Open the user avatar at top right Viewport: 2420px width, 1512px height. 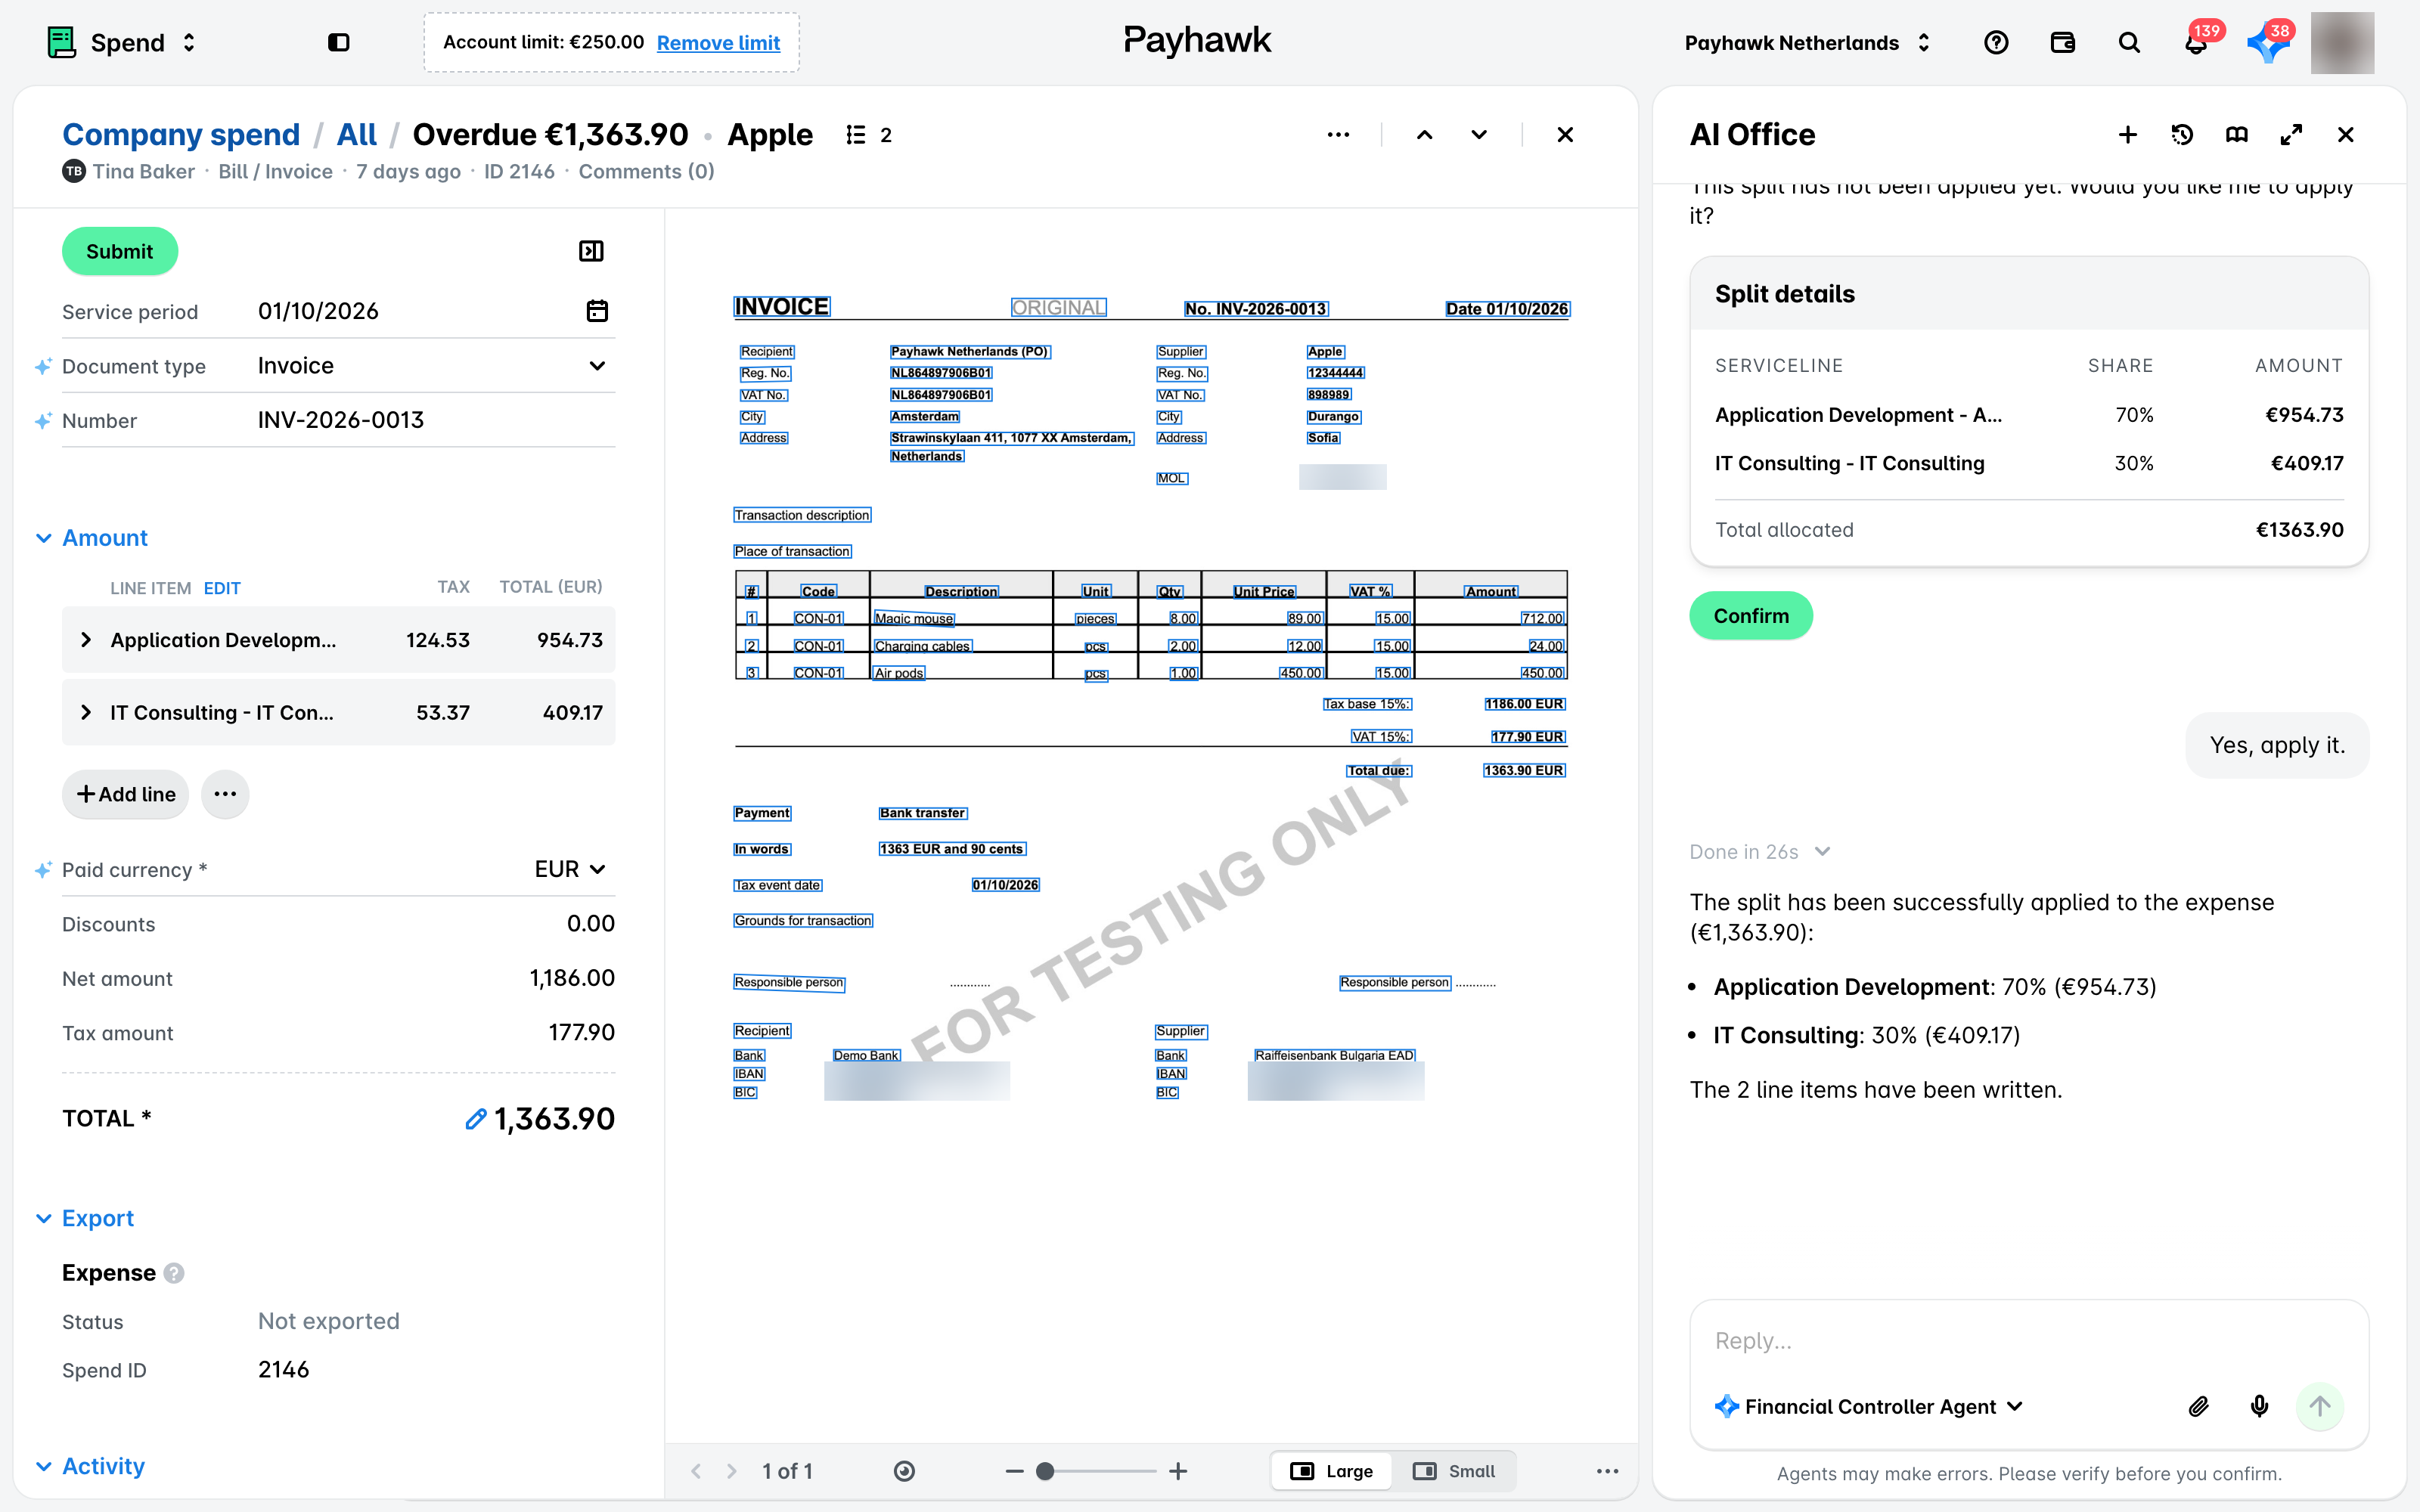coord(2342,43)
